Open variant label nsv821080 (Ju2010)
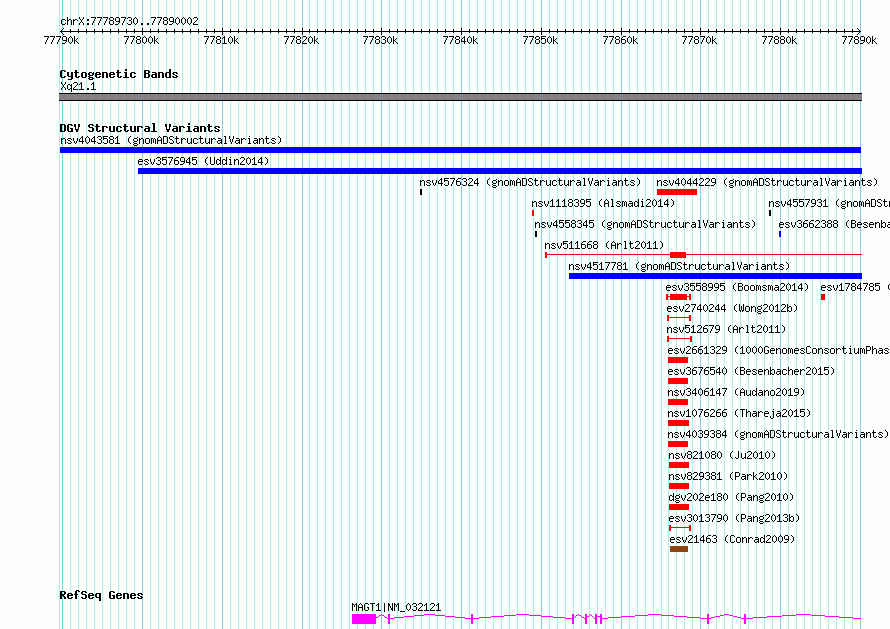This screenshot has height=629, width=890. [x=723, y=455]
